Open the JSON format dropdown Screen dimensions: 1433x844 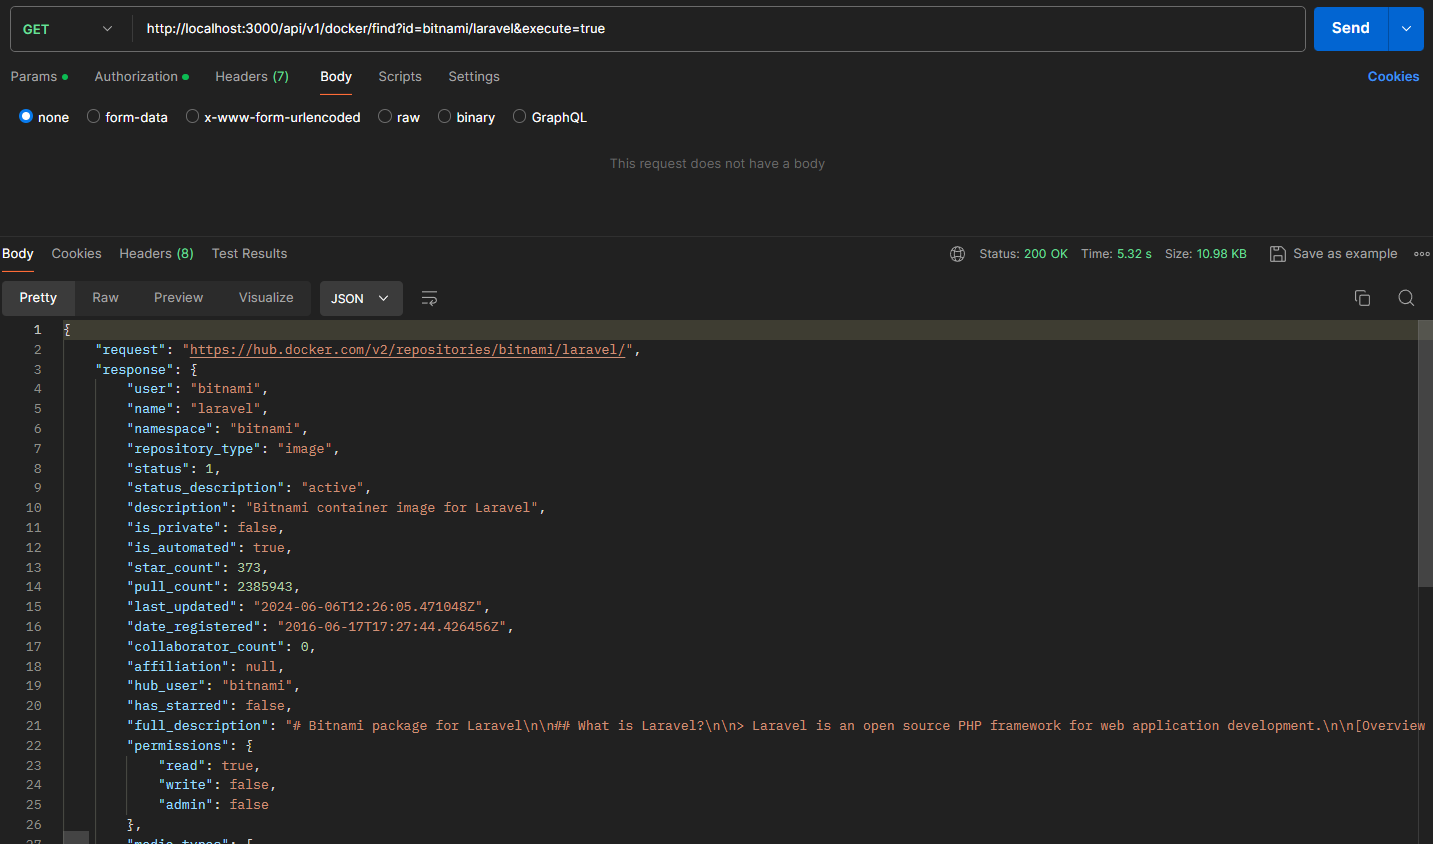(360, 298)
